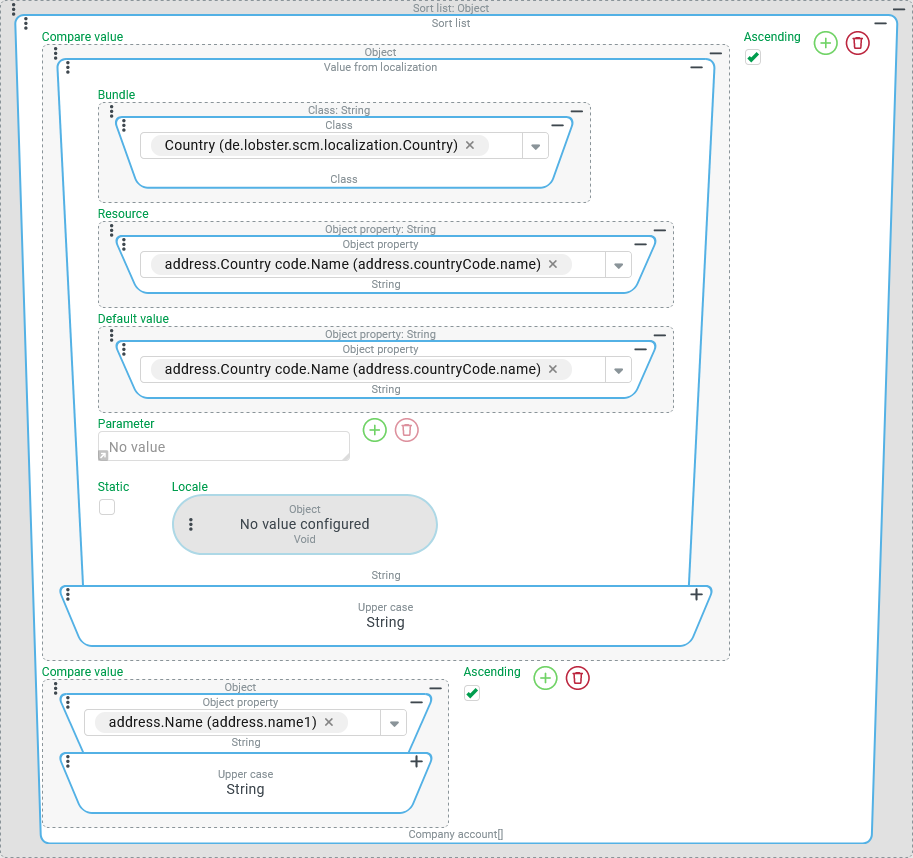The height and width of the screenshot is (858, 913).
Task: Delete the second Compare value entry
Action: 577,678
